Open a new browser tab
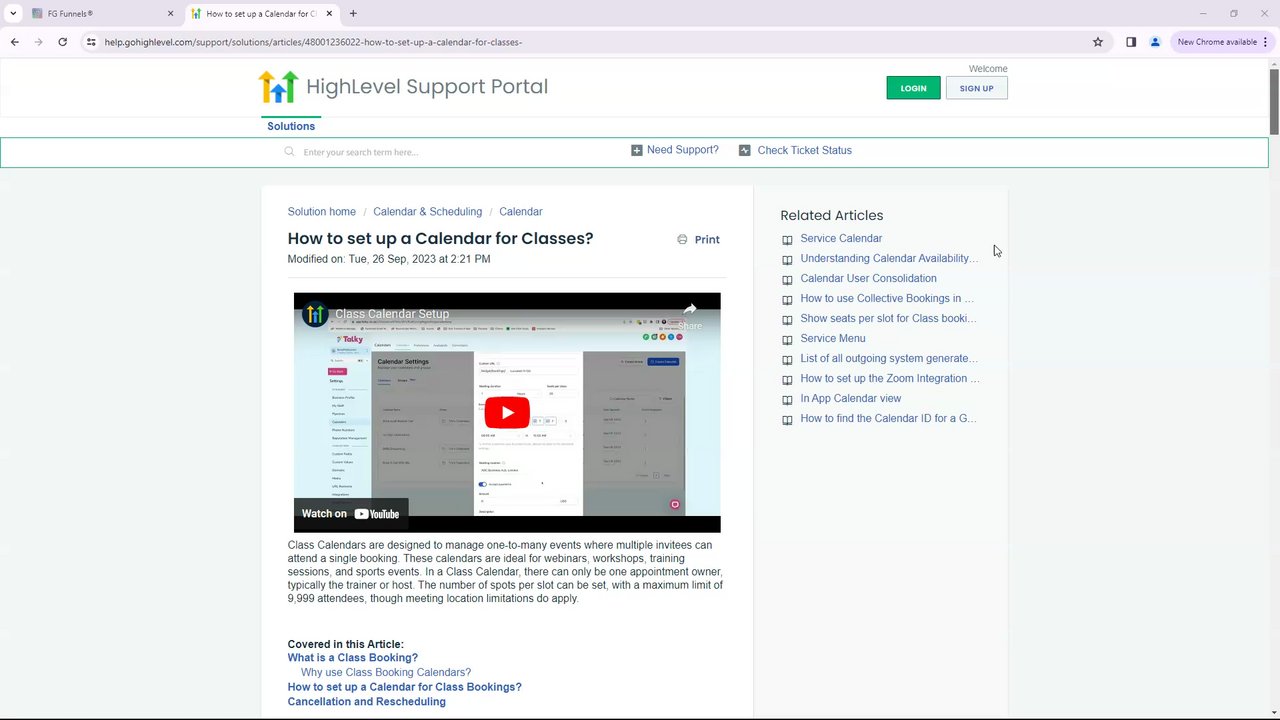This screenshot has height=720, width=1280. pos(353,14)
